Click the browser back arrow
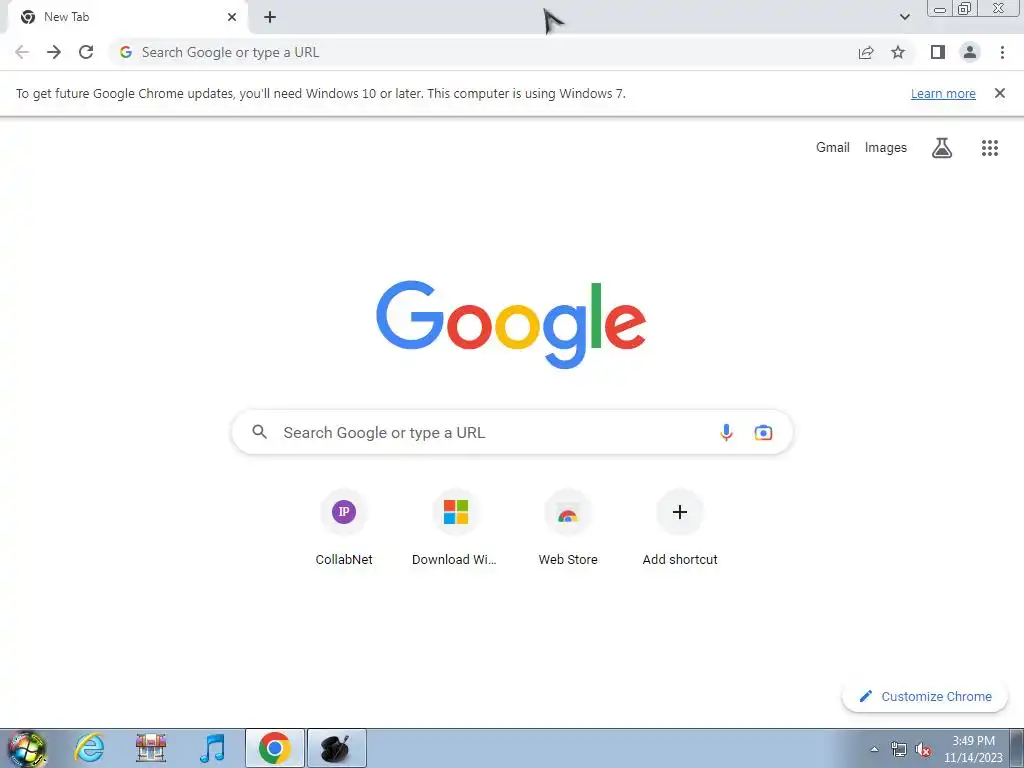 (x=22, y=52)
